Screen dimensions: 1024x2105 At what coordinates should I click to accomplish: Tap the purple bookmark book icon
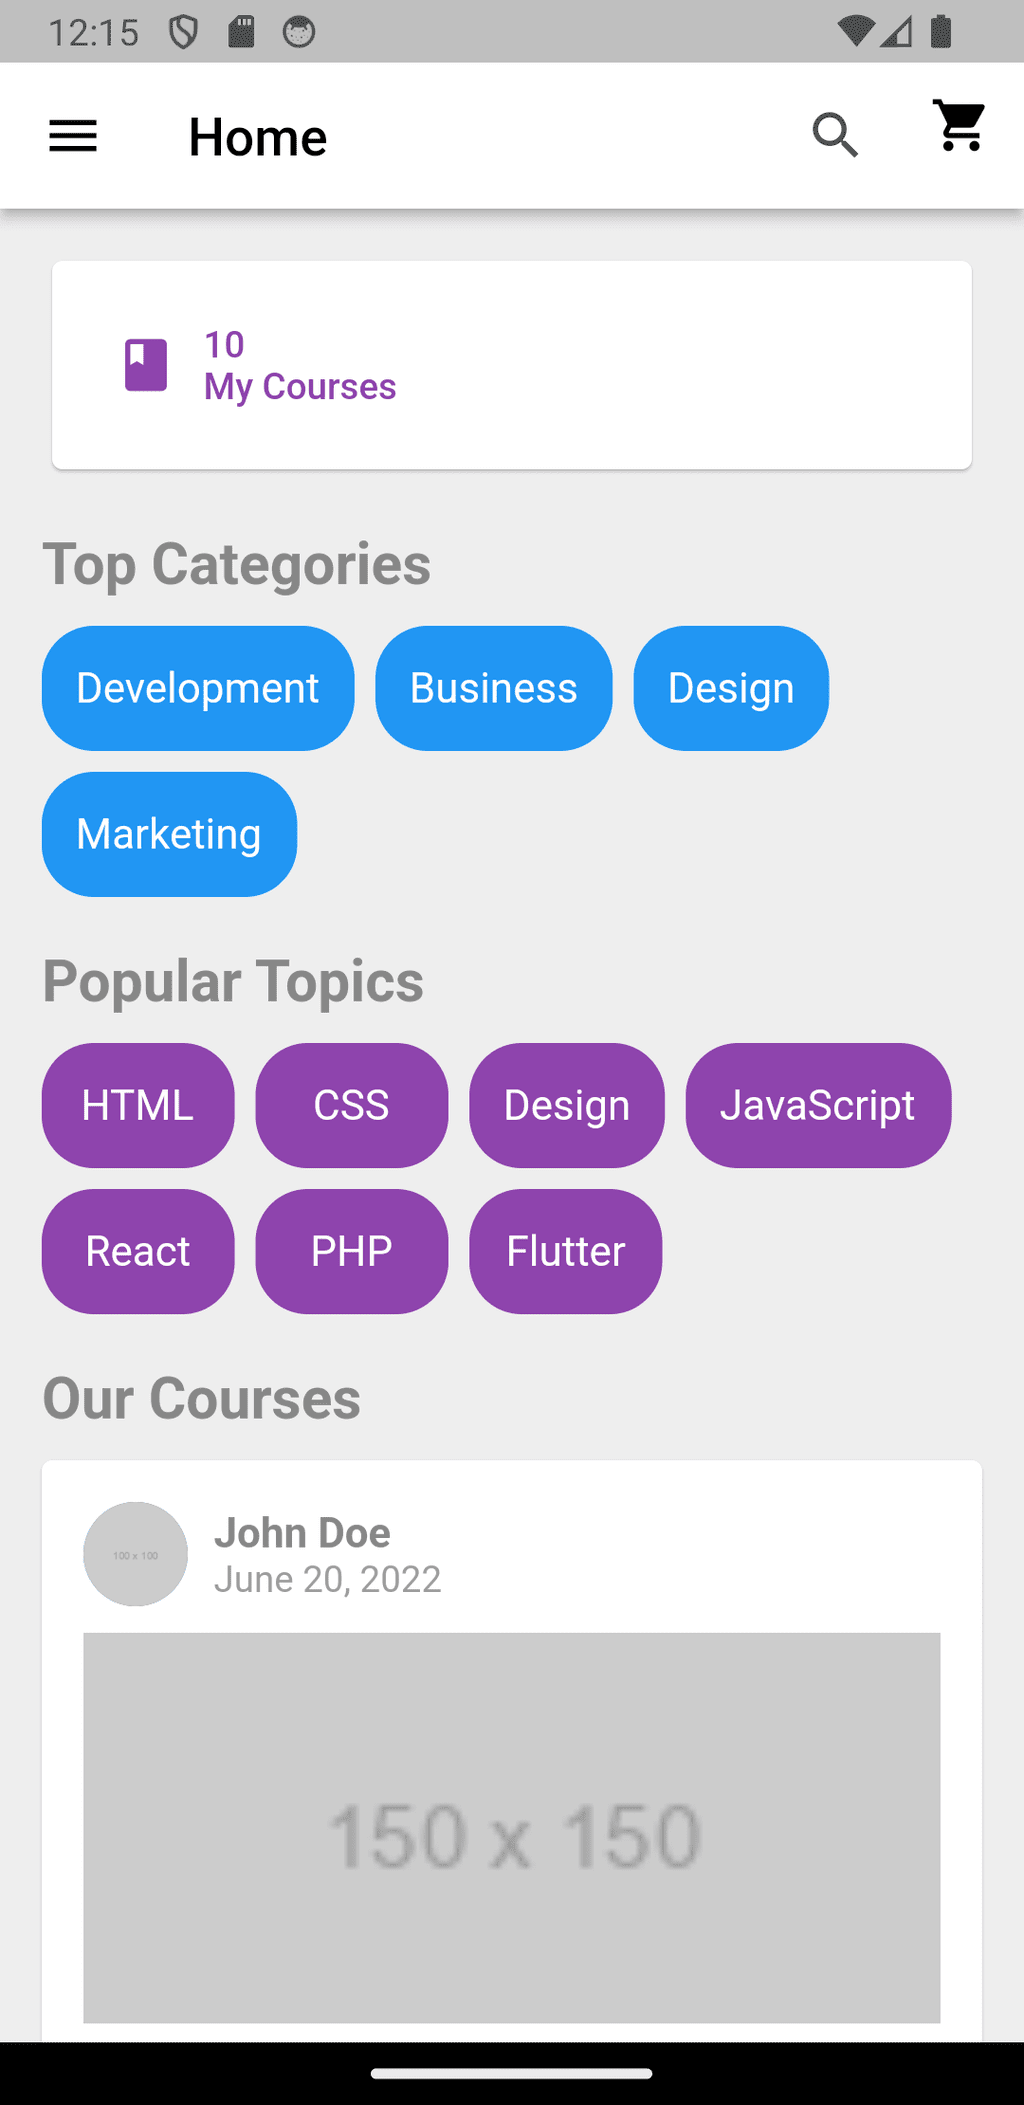pos(146,365)
